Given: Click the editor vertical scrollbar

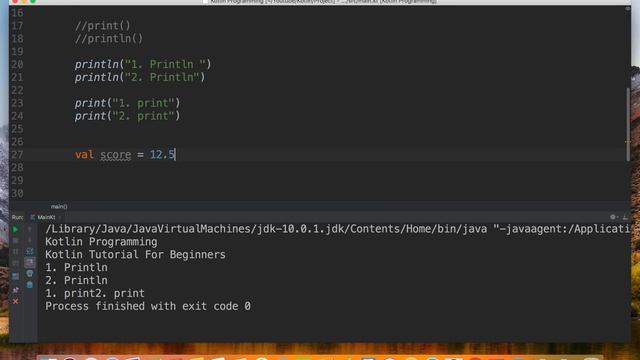Looking at the screenshot, I should click(x=628, y=124).
